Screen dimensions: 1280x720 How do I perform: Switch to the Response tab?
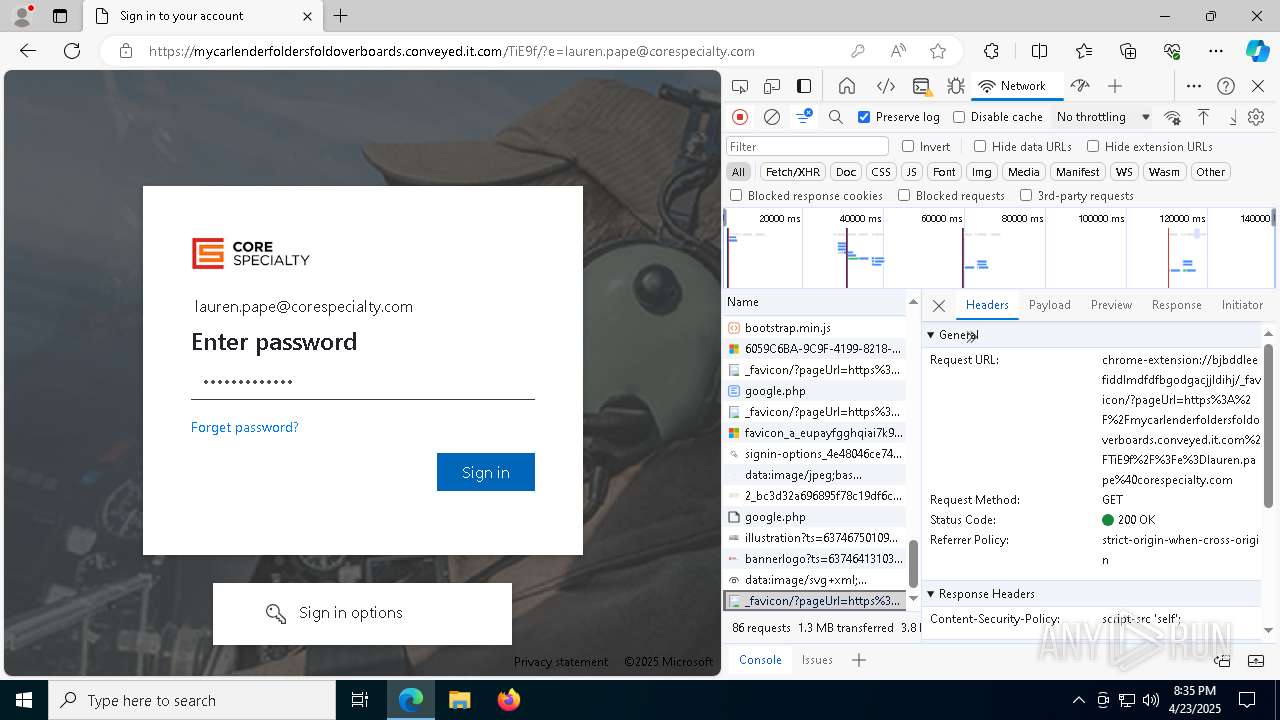click(1176, 305)
